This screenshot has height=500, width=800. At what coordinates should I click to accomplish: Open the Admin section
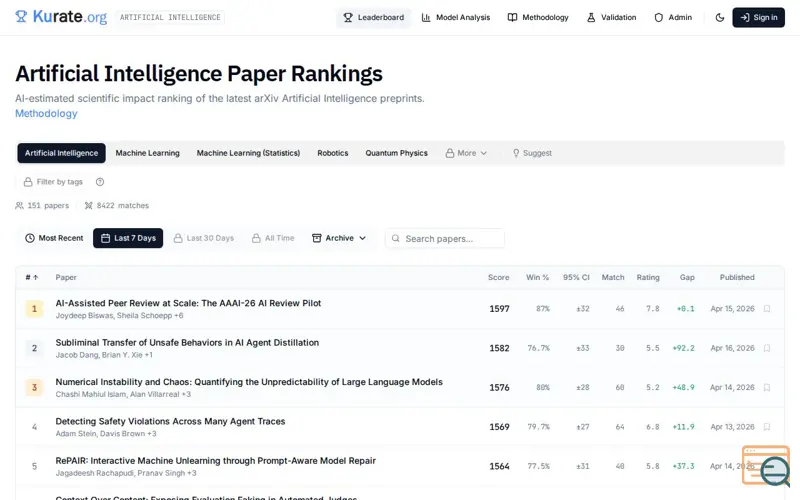point(673,17)
